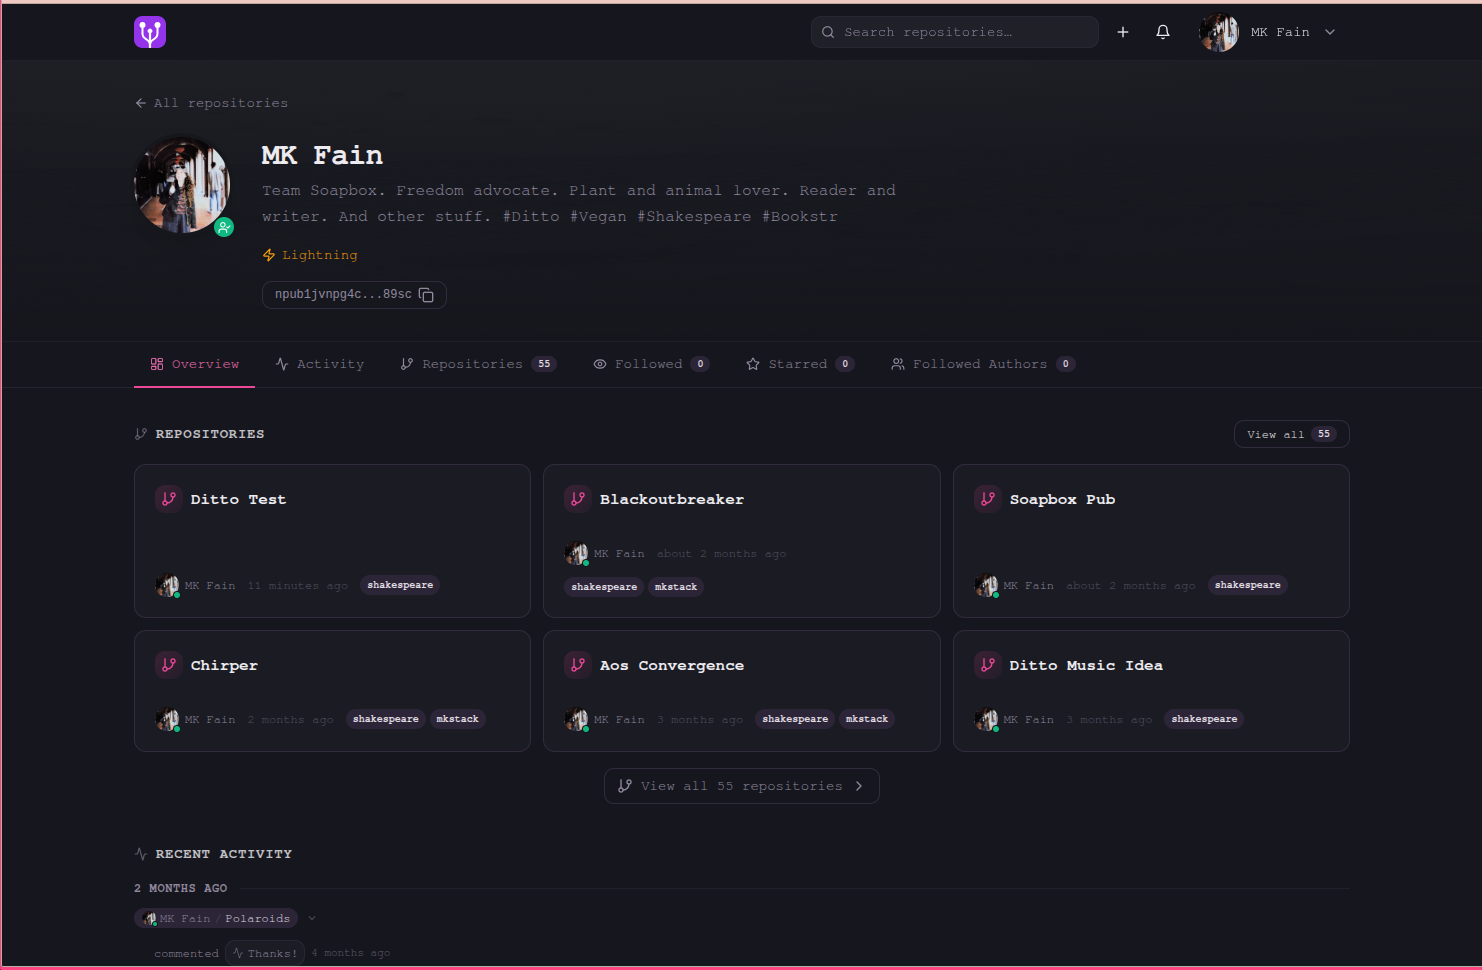The height and width of the screenshot is (970, 1482).
Task: Click the plus icon to create new
Action: [x=1123, y=32]
